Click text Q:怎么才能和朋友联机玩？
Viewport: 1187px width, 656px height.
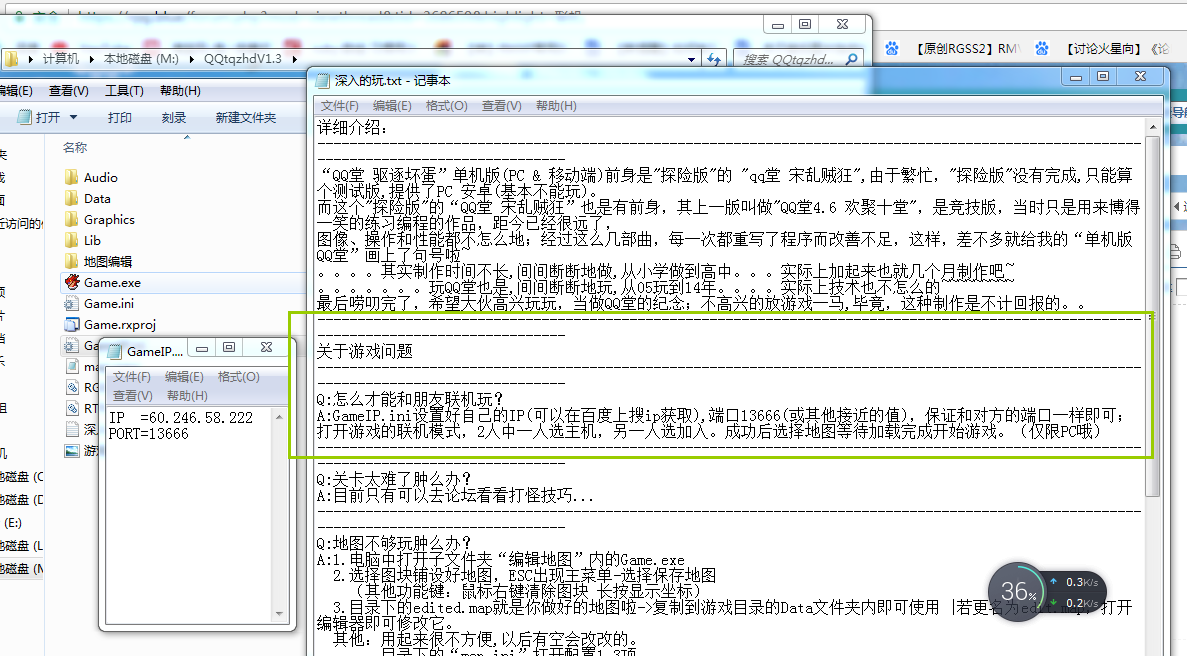point(410,400)
